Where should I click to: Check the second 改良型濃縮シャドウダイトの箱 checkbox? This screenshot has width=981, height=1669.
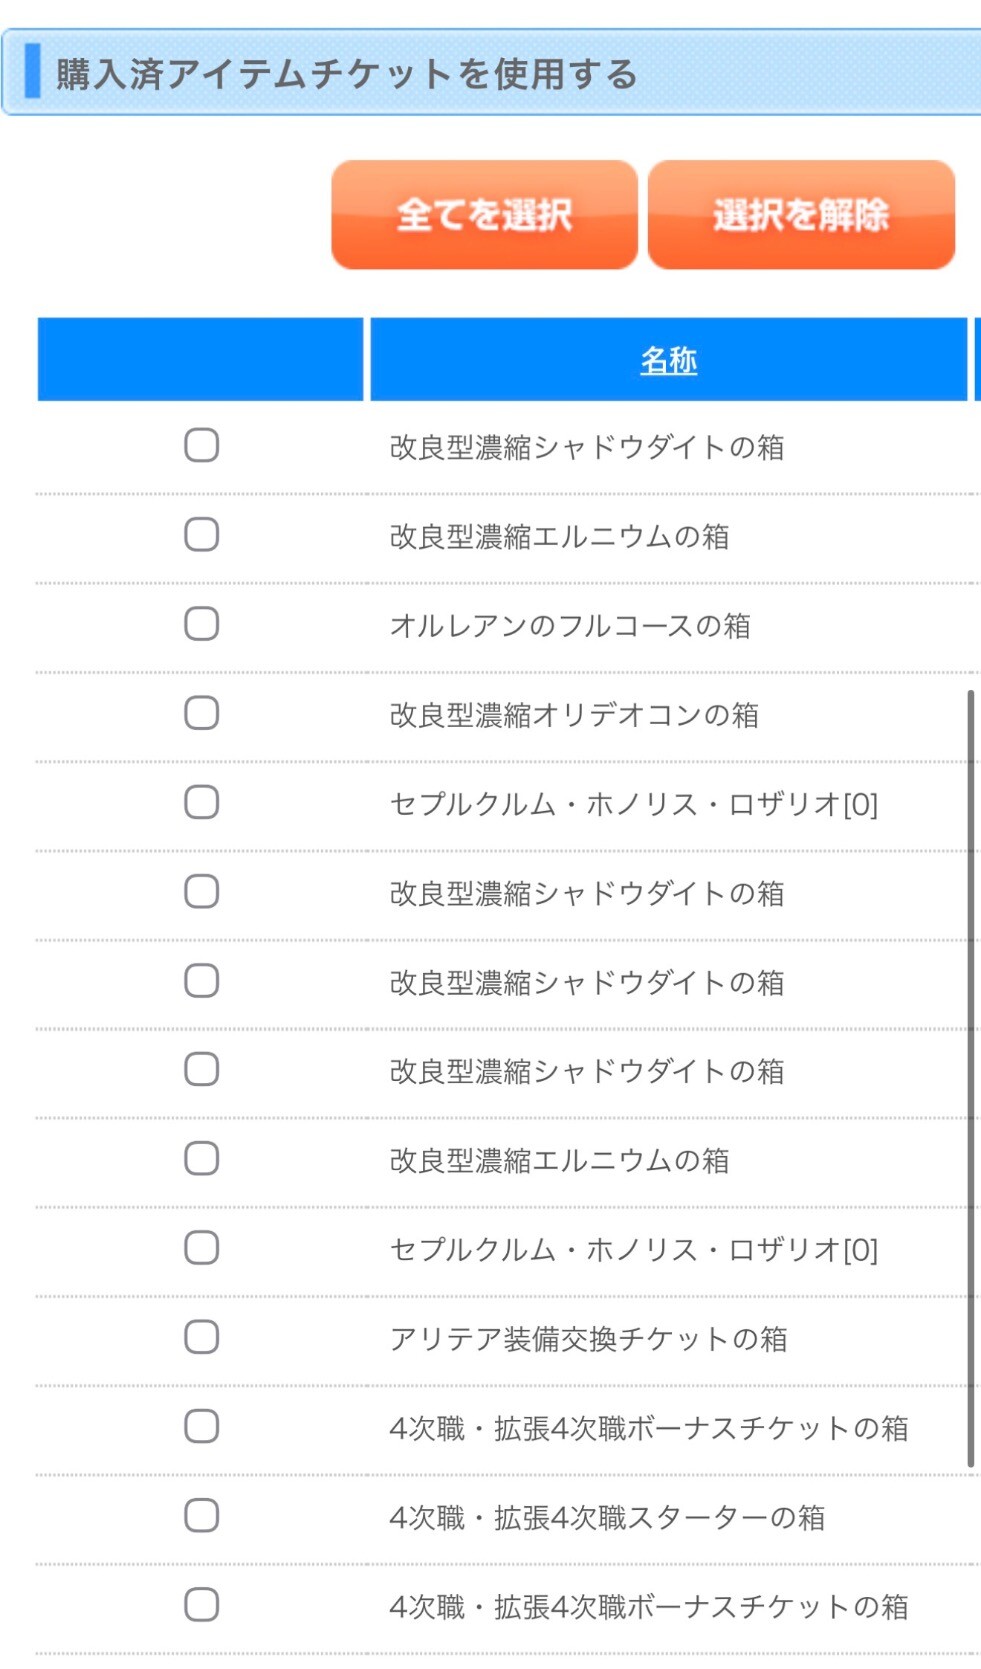click(201, 891)
